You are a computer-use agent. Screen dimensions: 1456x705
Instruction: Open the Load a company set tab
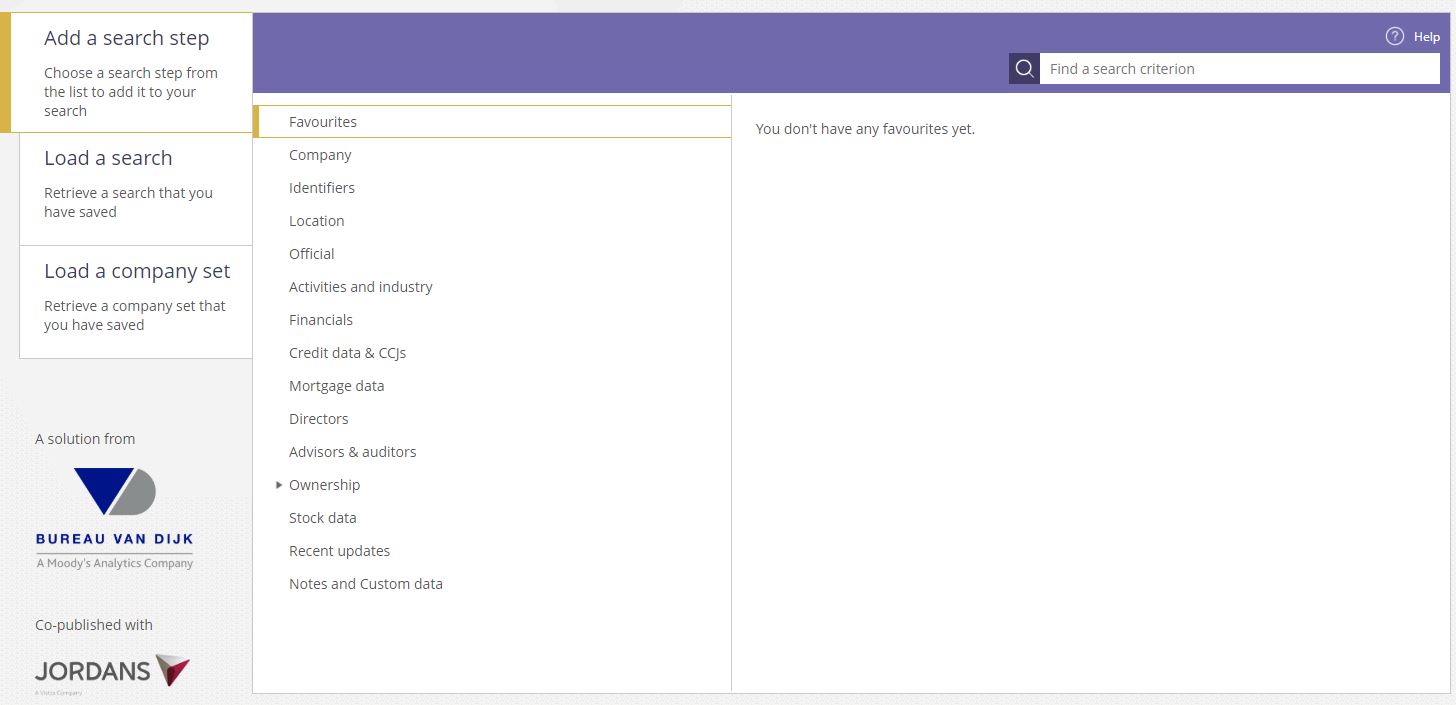[136, 297]
